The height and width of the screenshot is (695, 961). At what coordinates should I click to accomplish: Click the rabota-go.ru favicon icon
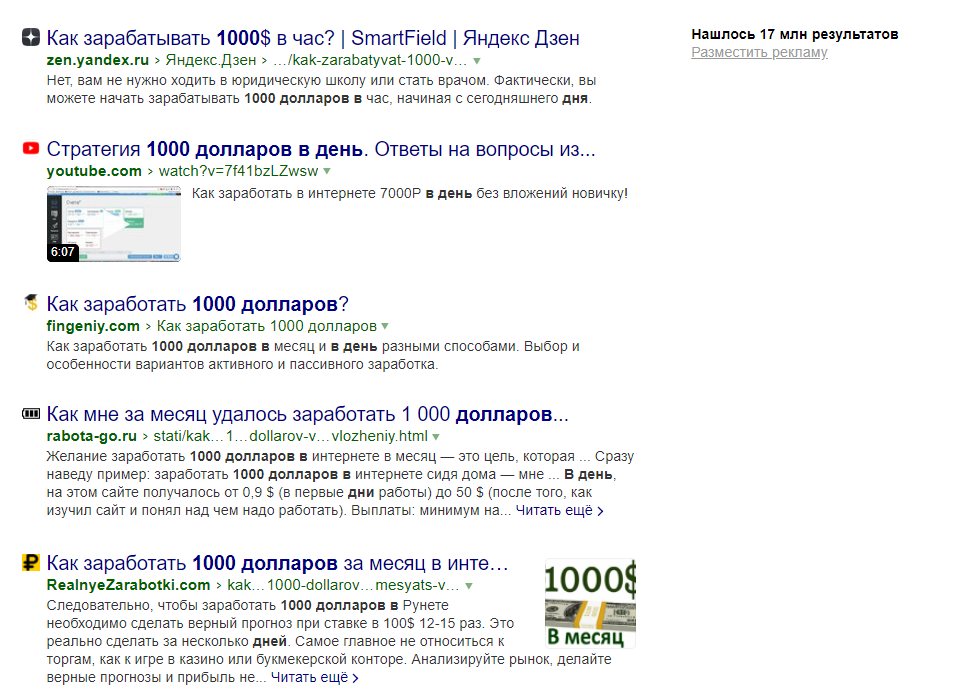click(31, 414)
